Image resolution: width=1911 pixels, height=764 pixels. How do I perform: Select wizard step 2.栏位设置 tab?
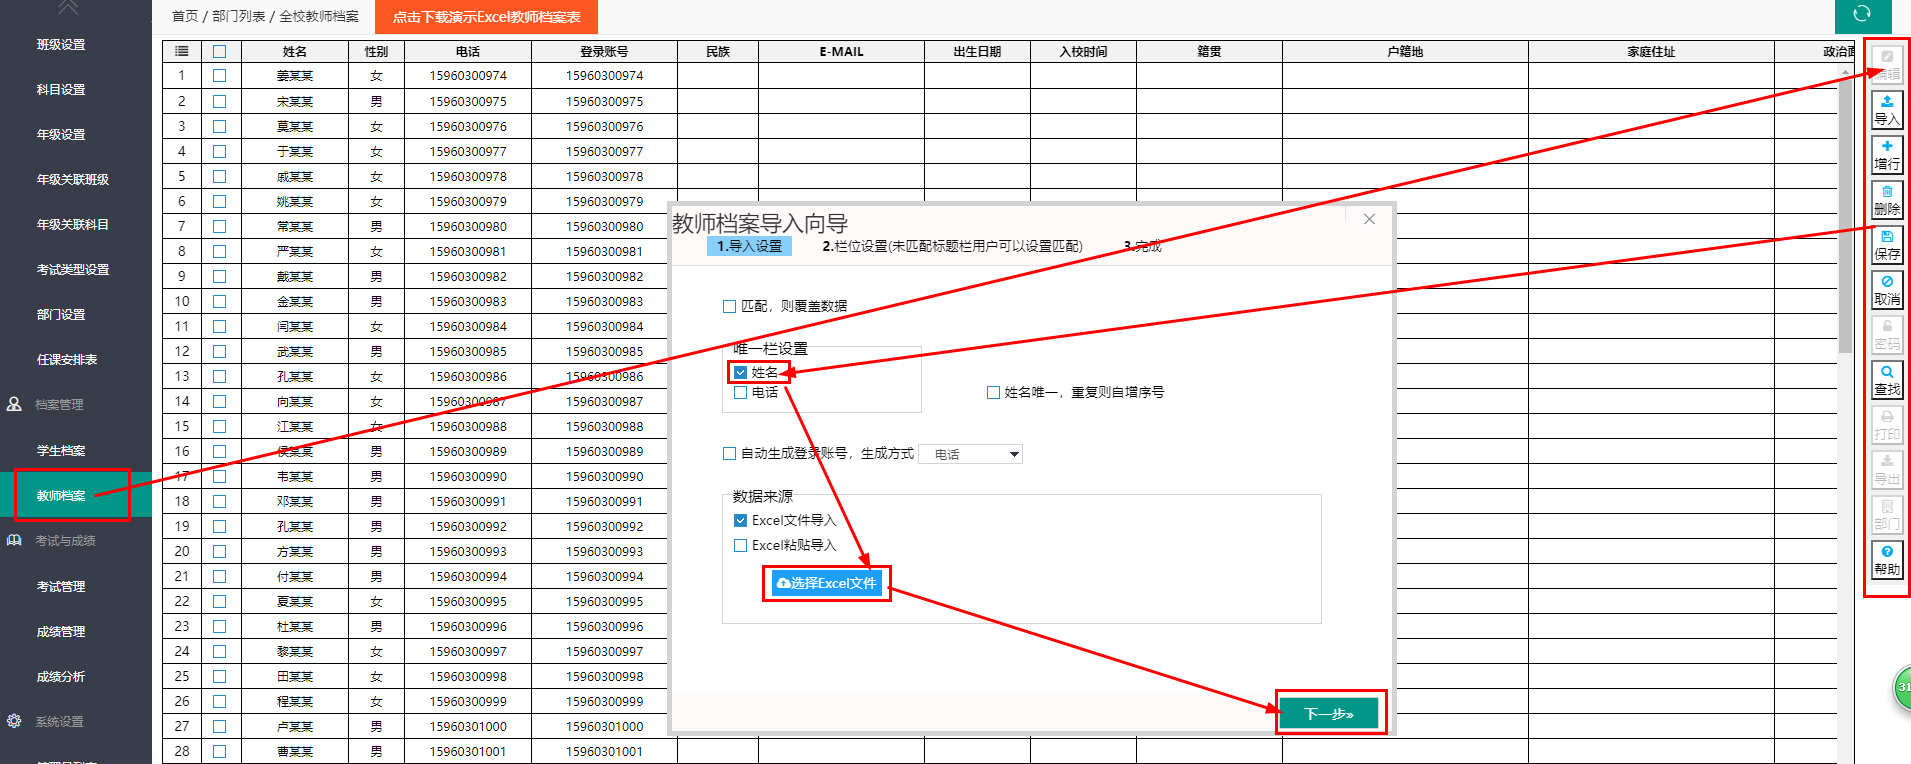coord(952,246)
